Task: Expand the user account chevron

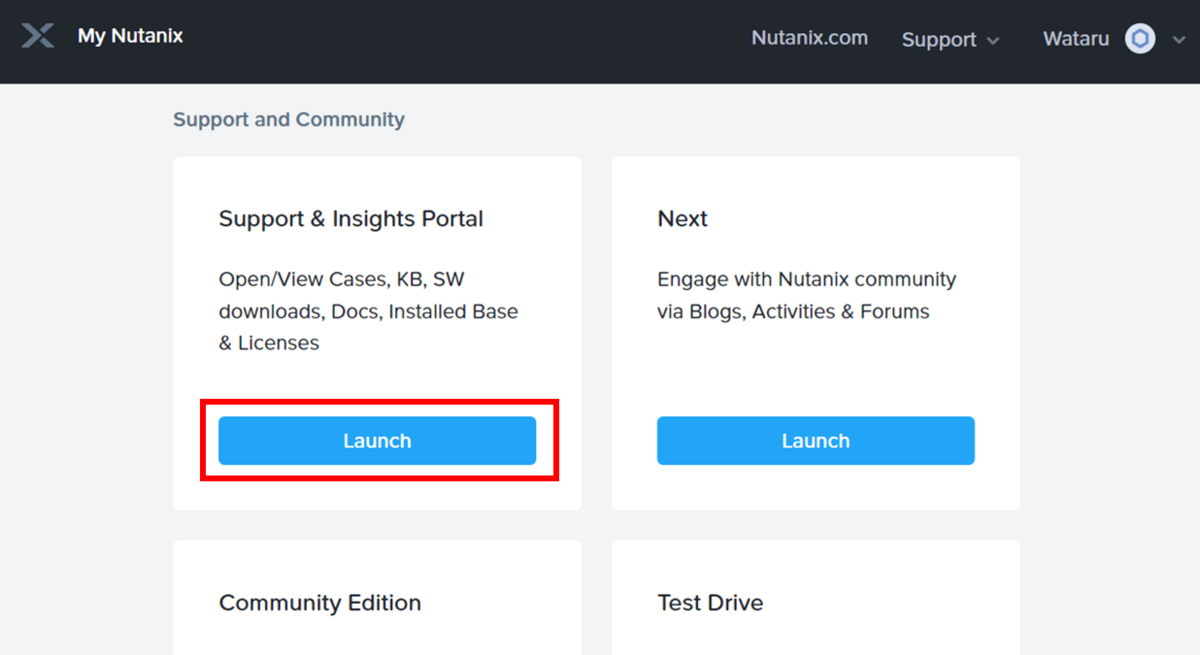Action: pyautogui.click(x=1178, y=41)
